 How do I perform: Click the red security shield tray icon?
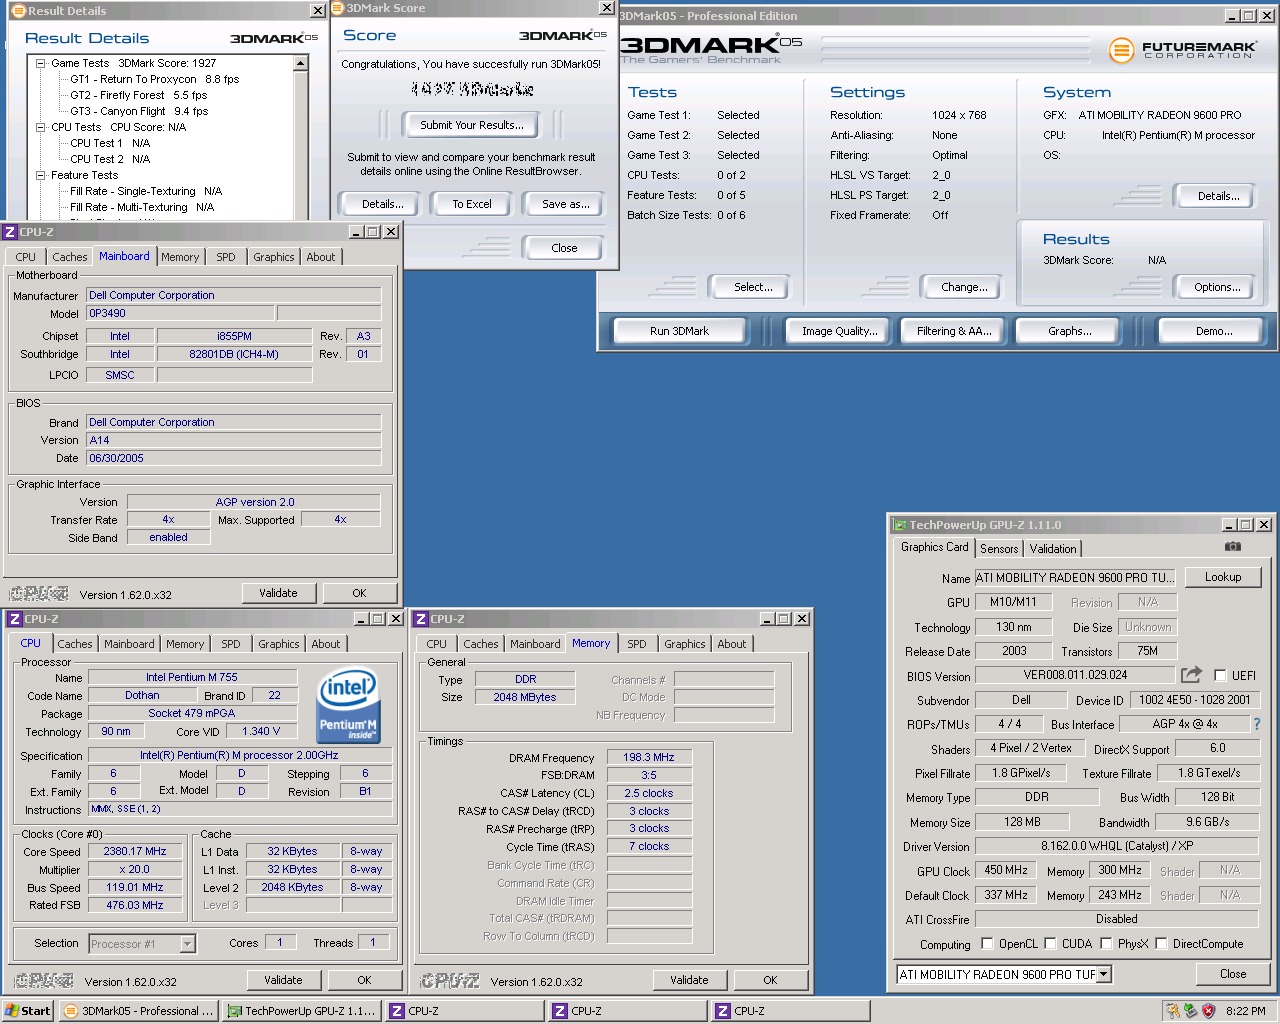1208,1011
